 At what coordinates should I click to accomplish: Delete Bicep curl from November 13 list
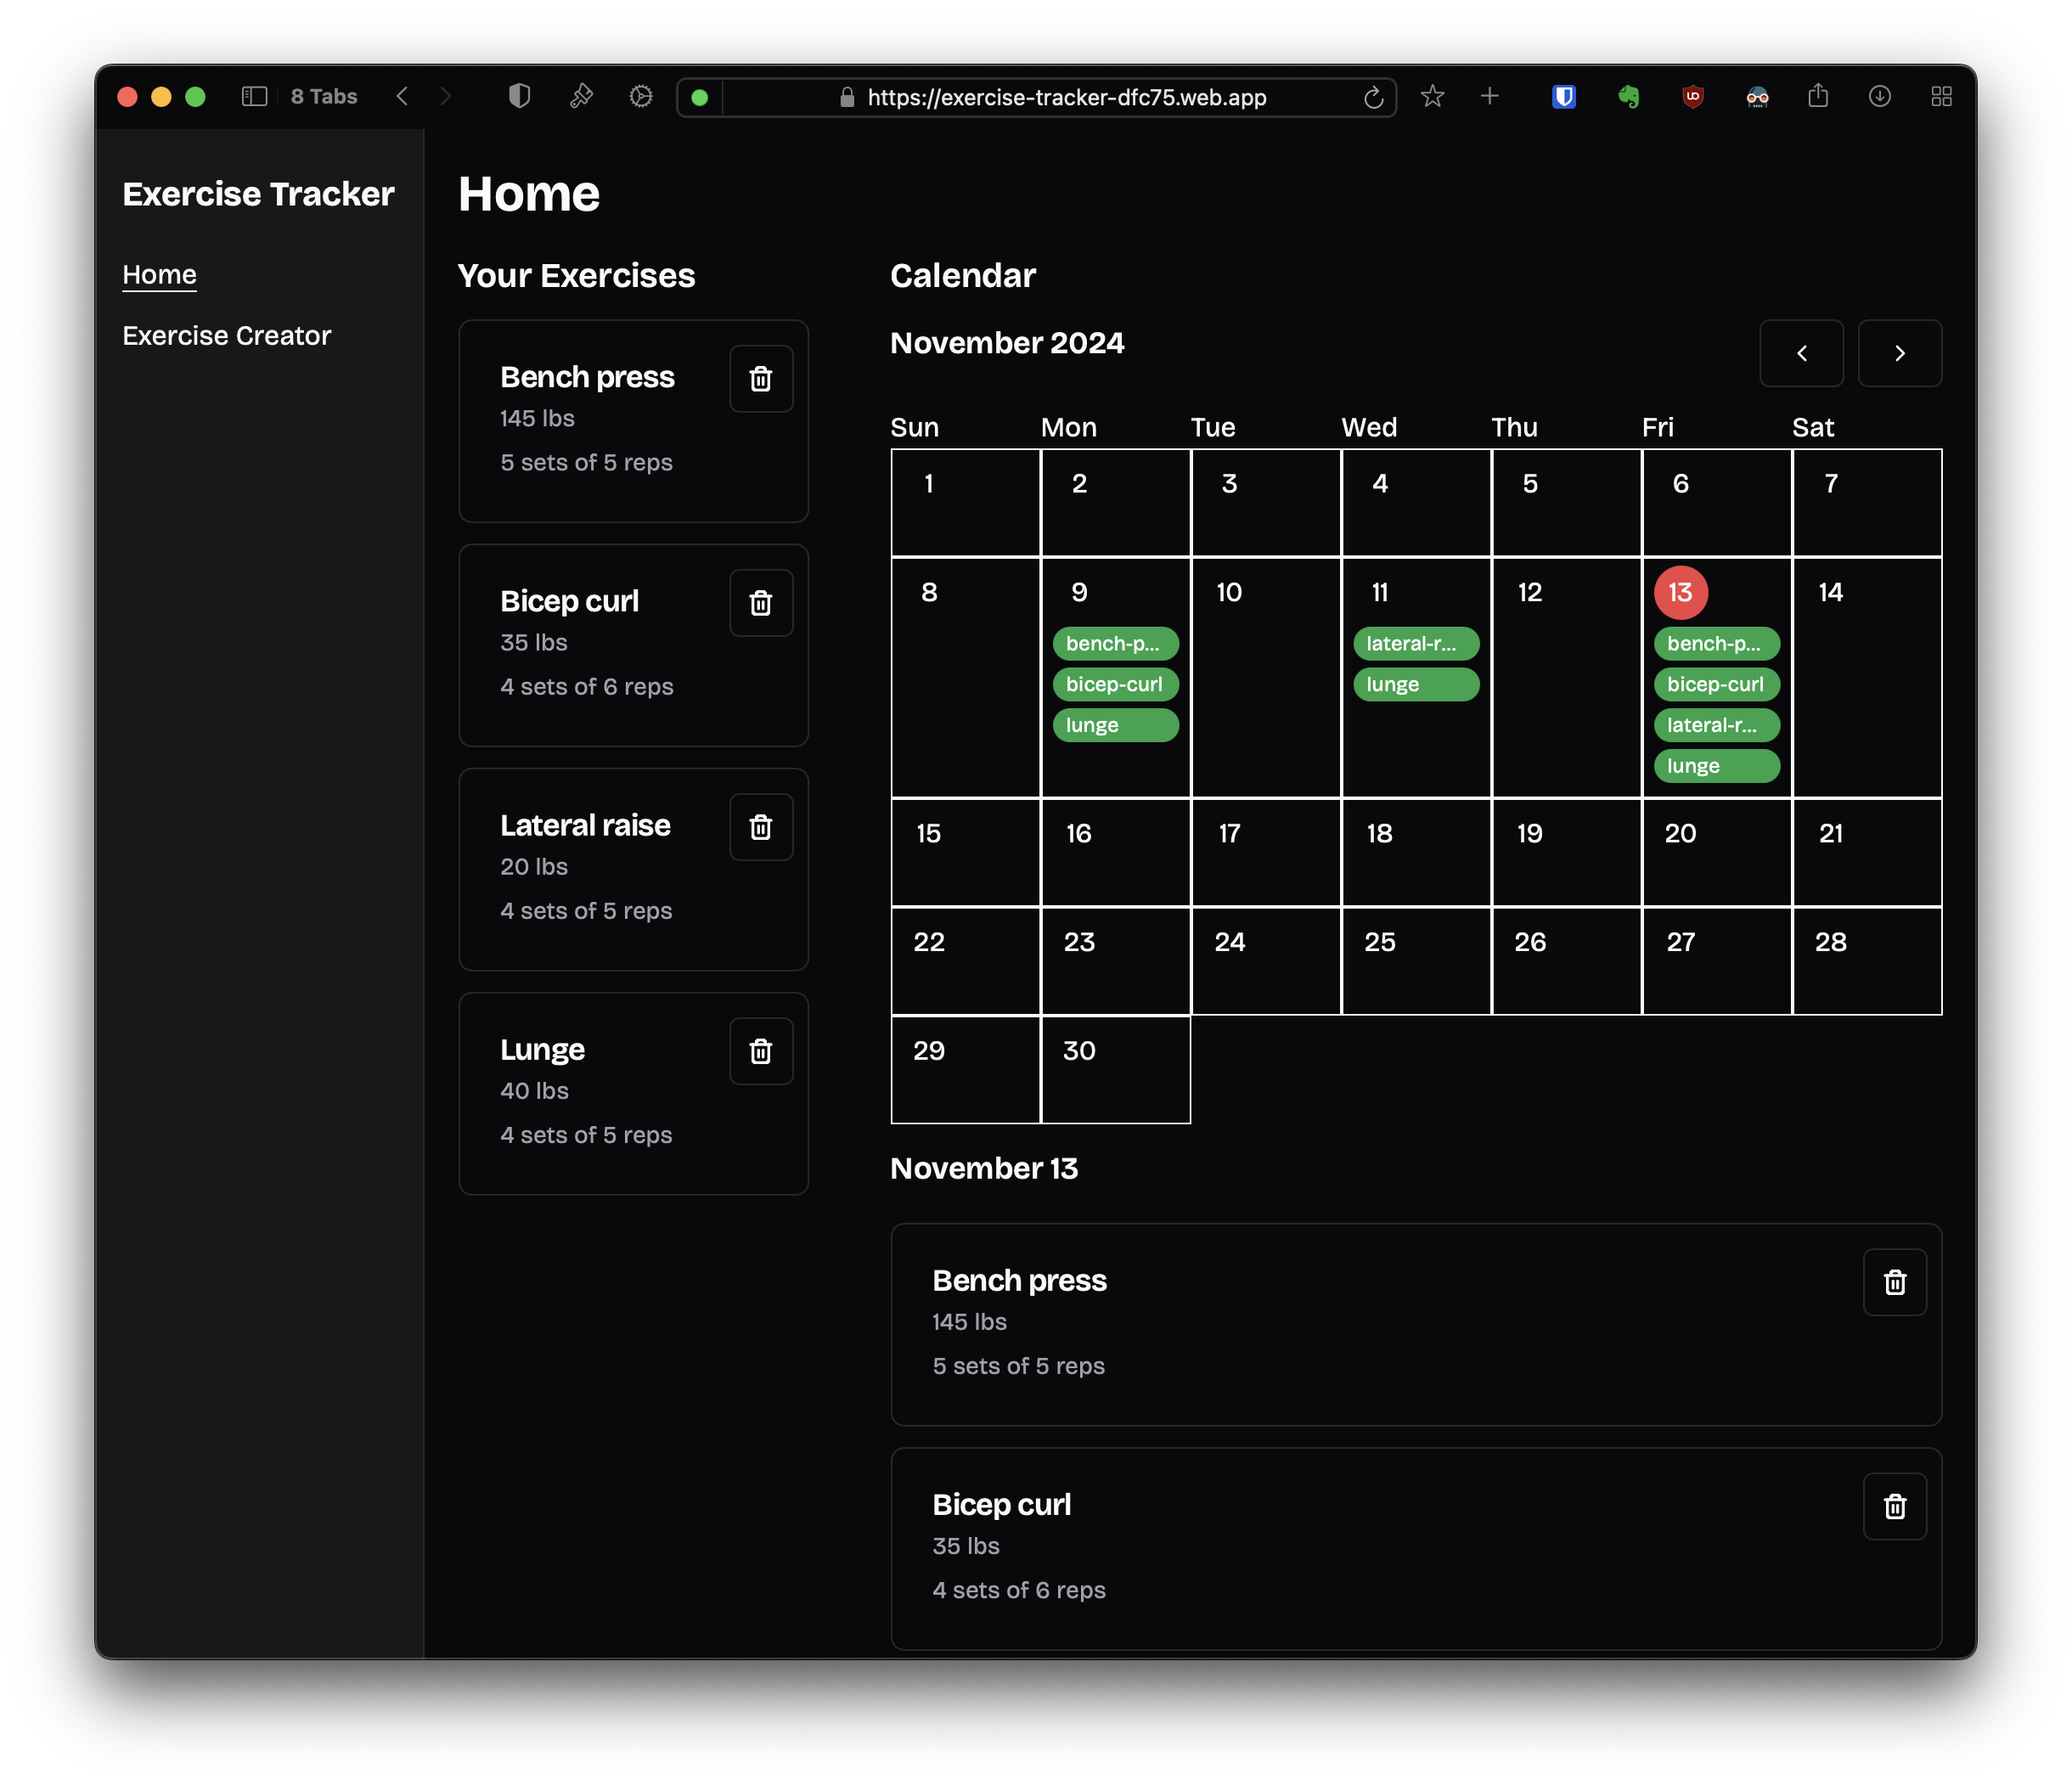(1894, 1506)
